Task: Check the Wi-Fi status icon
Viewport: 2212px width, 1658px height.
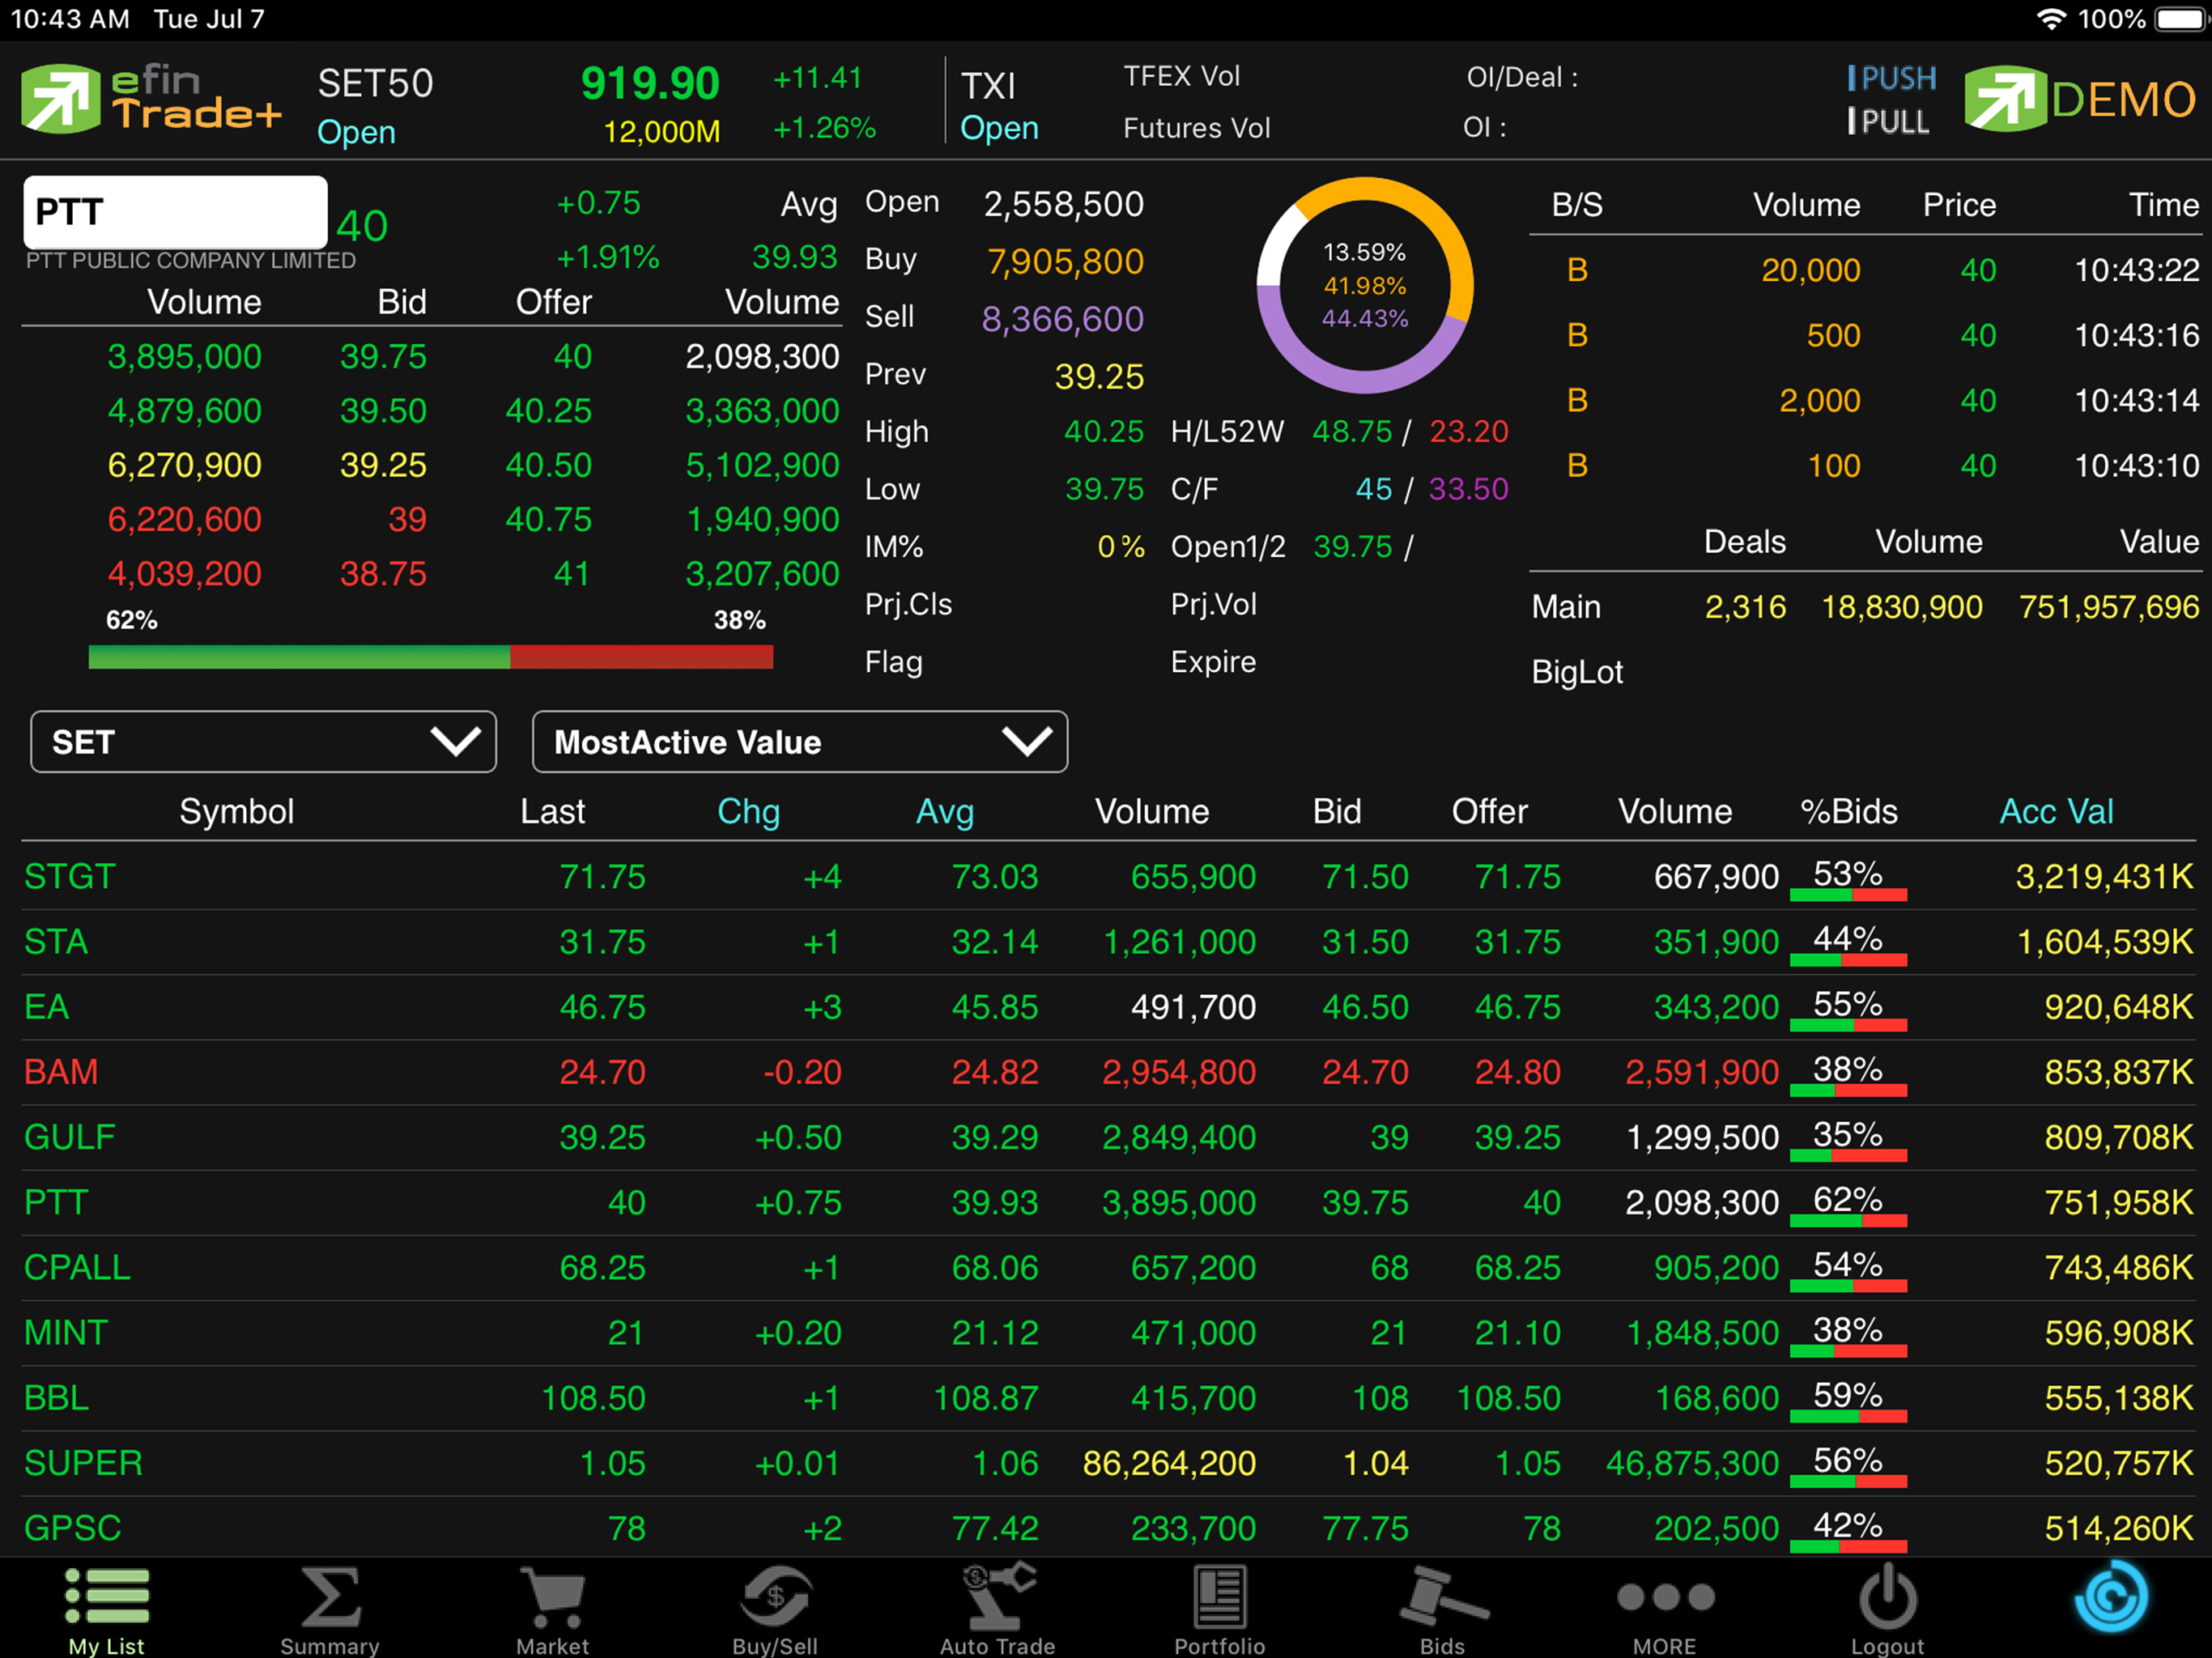Action: pyautogui.click(x=2052, y=19)
